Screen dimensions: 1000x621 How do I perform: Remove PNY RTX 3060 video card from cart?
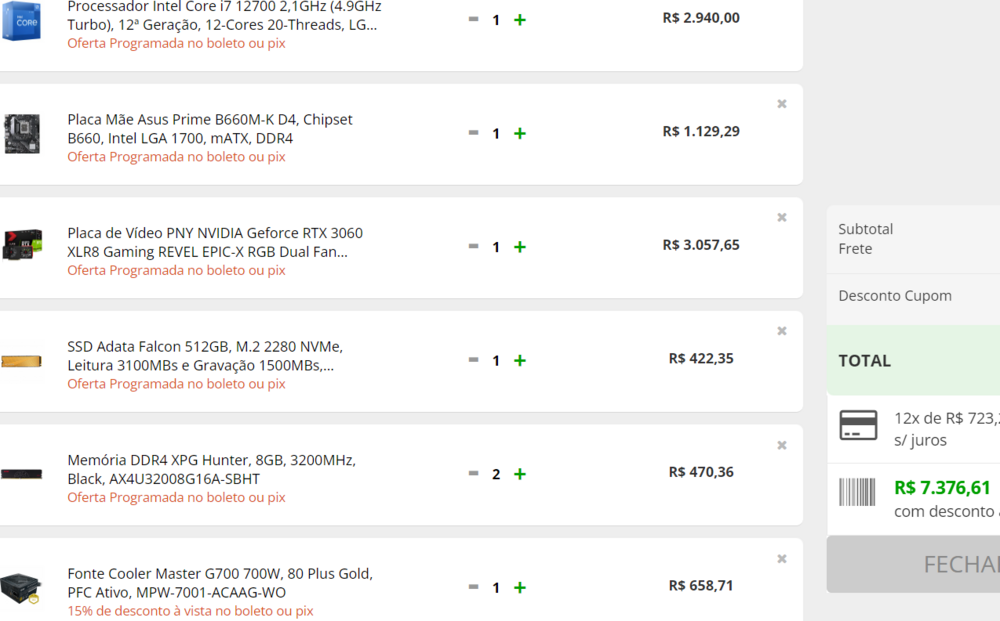tap(782, 217)
